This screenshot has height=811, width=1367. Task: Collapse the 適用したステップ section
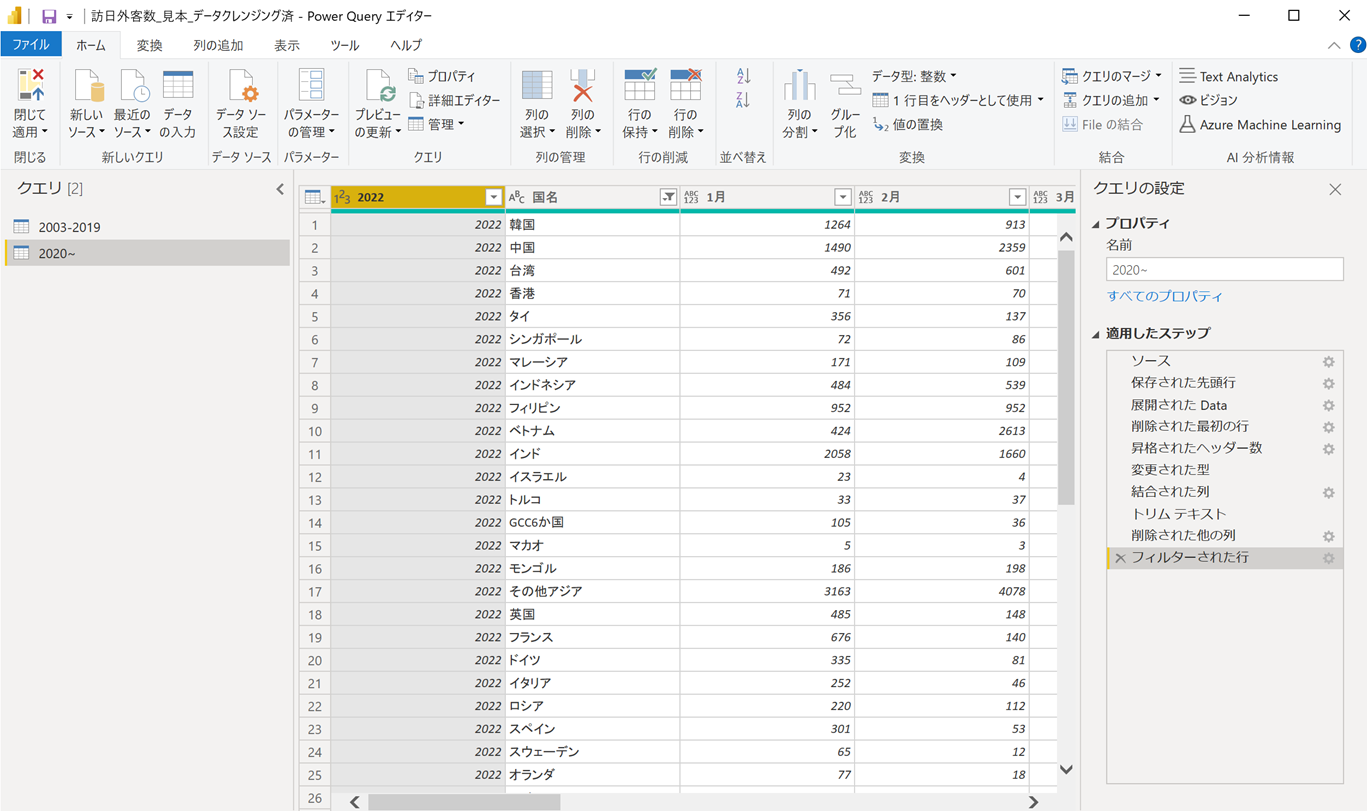click(x=1095, y=334)
